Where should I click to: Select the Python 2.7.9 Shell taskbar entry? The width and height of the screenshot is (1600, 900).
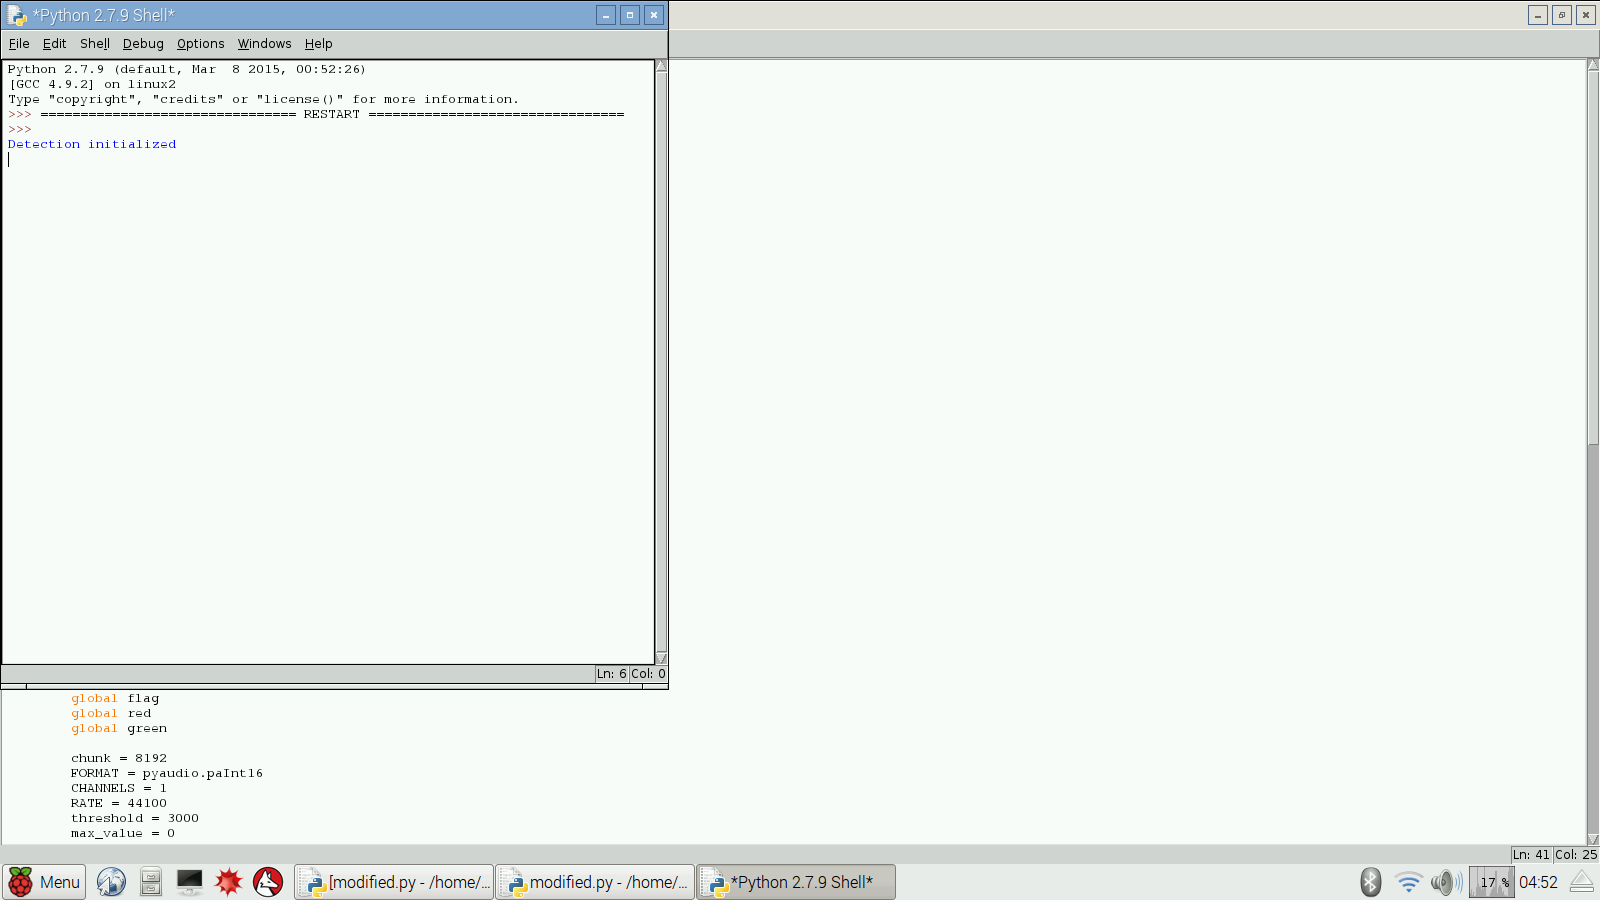(x=796, y=882)
